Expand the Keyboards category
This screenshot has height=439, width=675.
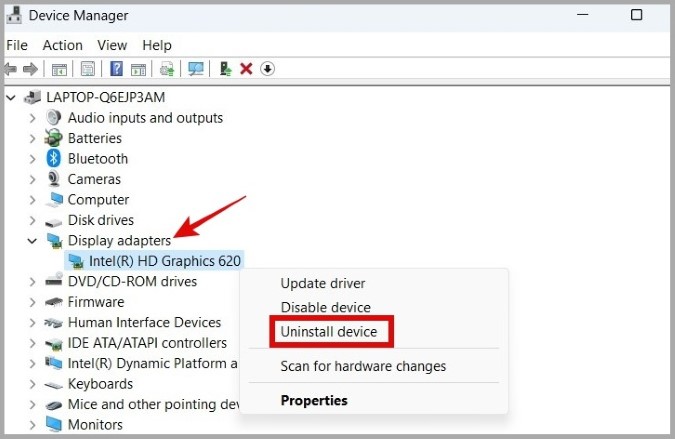pyautogui.click(x=32, y=383)
